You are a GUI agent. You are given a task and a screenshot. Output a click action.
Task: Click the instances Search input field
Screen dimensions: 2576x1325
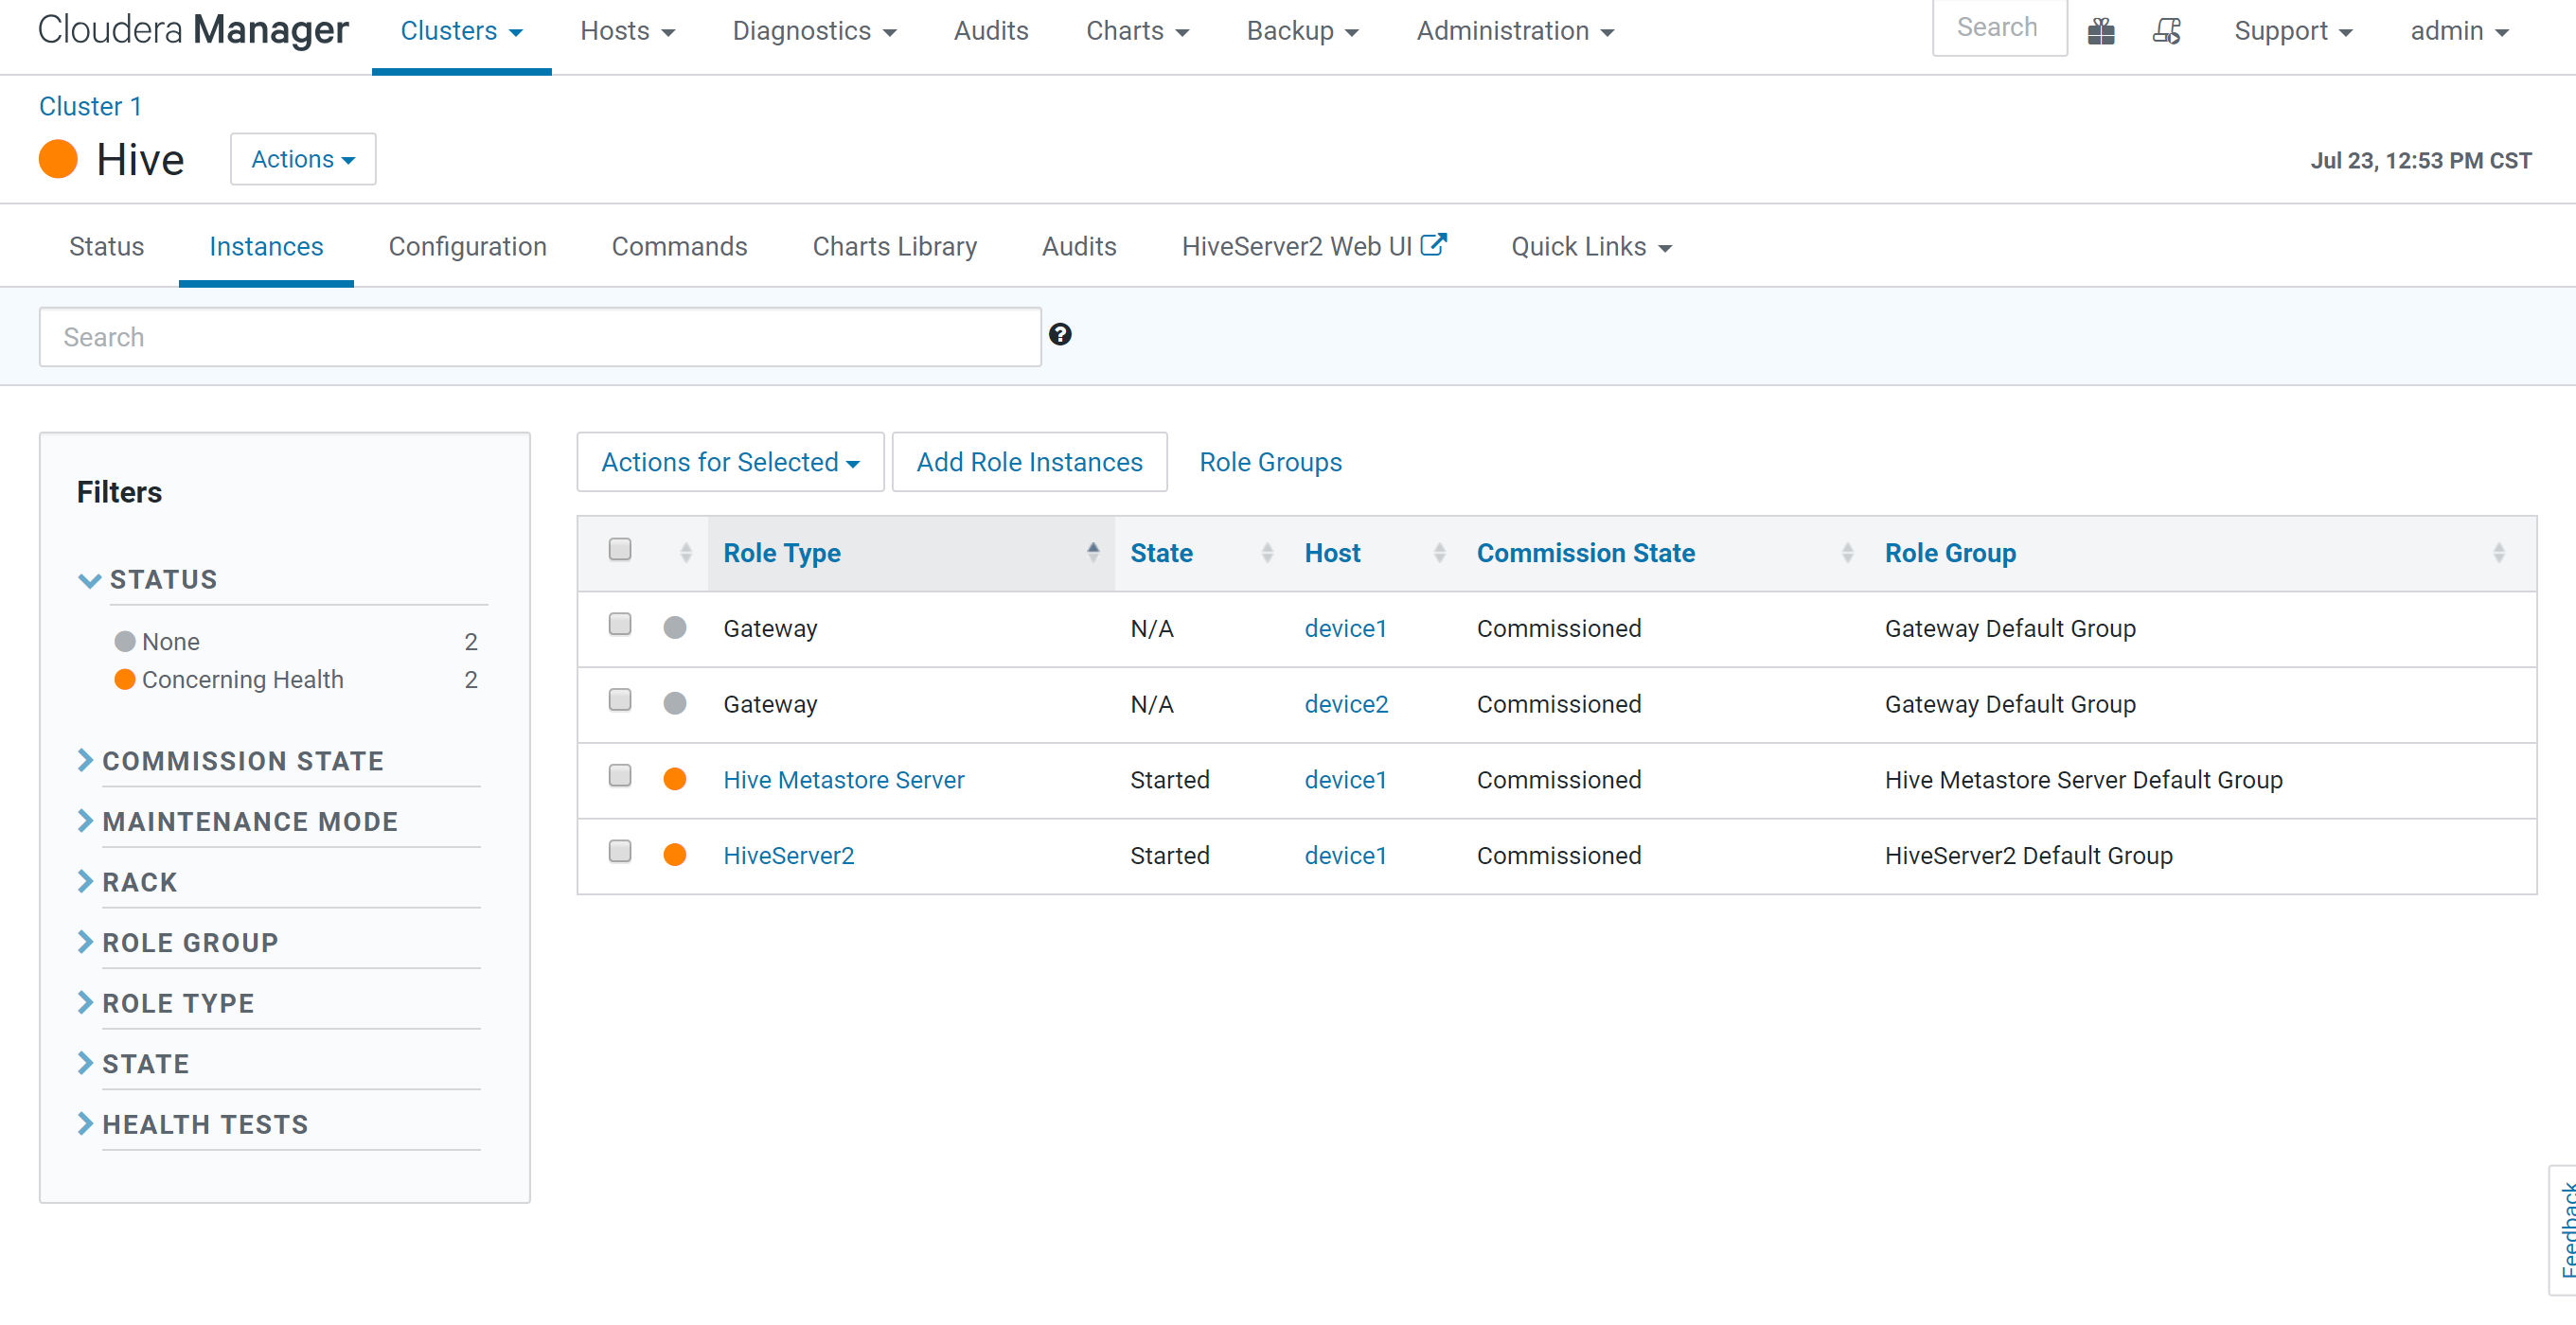(540, 337)
